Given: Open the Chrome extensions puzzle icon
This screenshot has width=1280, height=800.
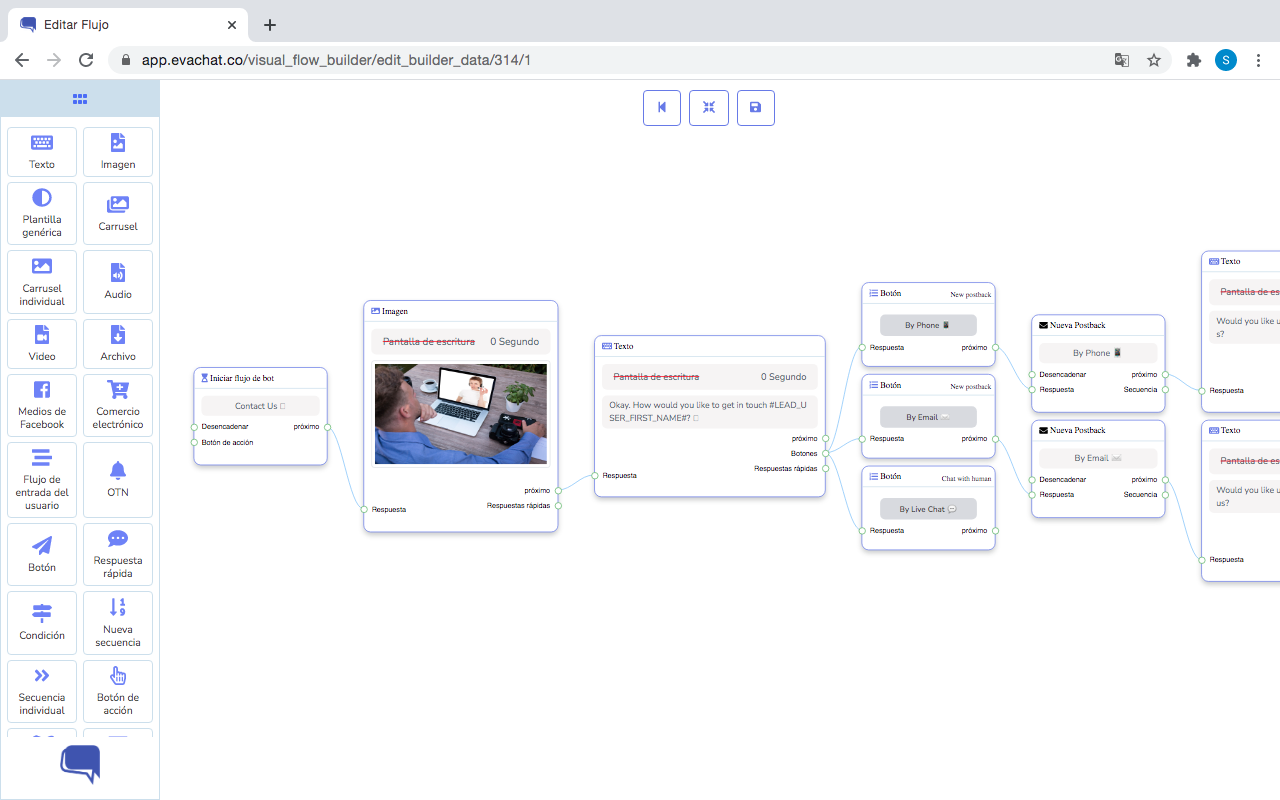Looking at the screenshot, I should click(x=1193, y=60).
